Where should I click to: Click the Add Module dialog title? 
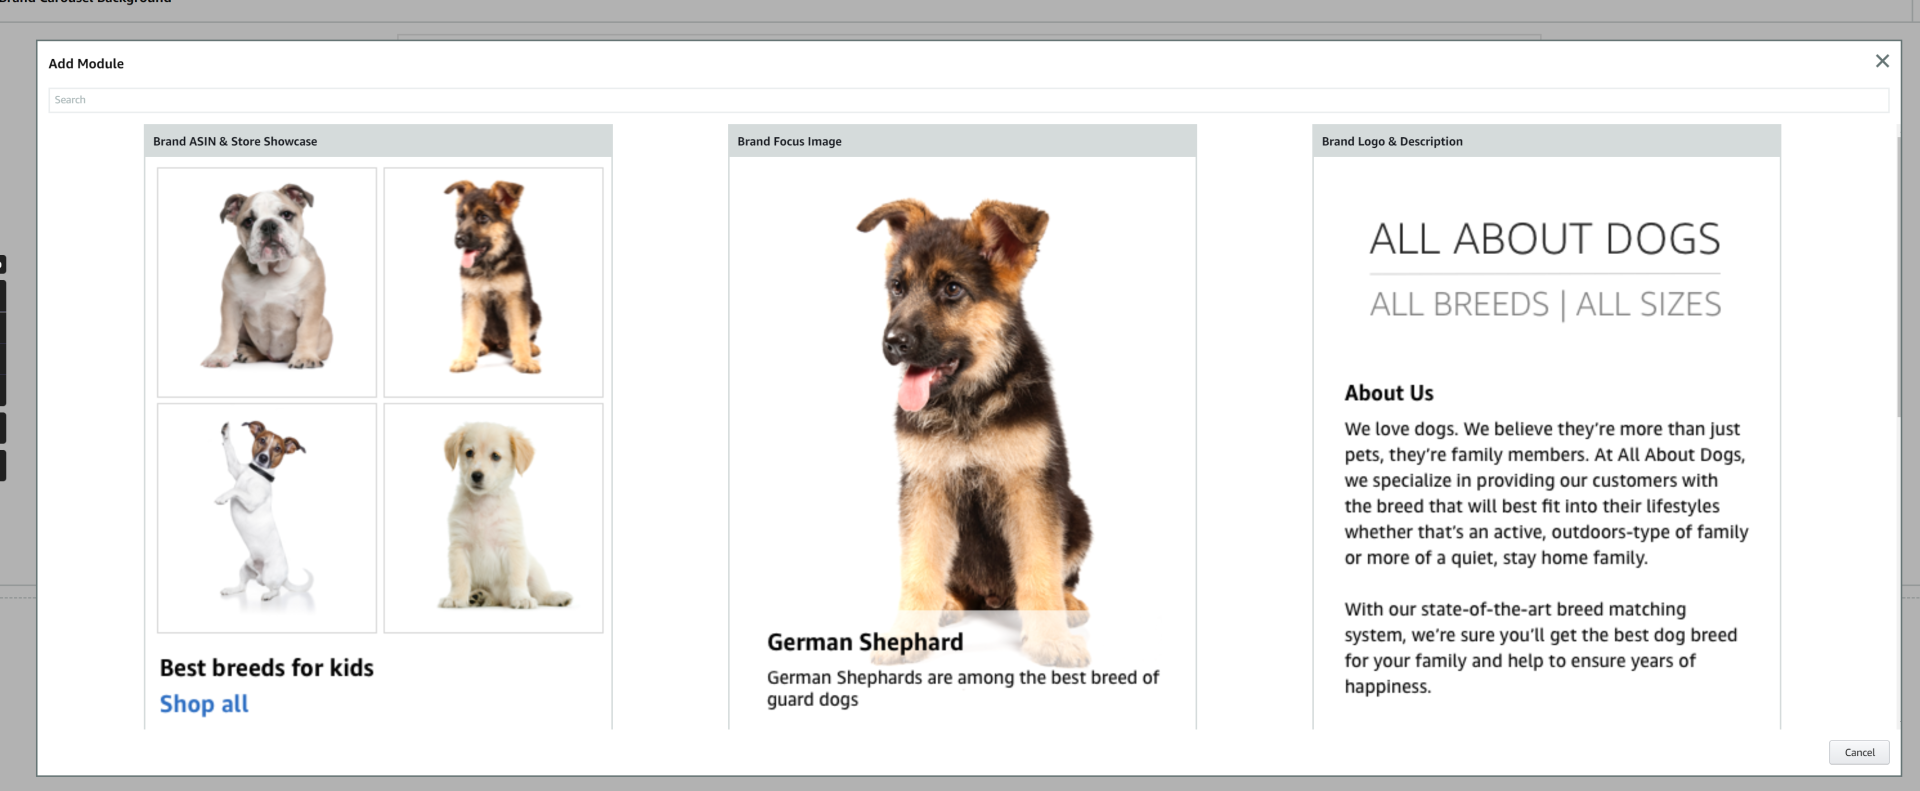(x=86, y=63)
